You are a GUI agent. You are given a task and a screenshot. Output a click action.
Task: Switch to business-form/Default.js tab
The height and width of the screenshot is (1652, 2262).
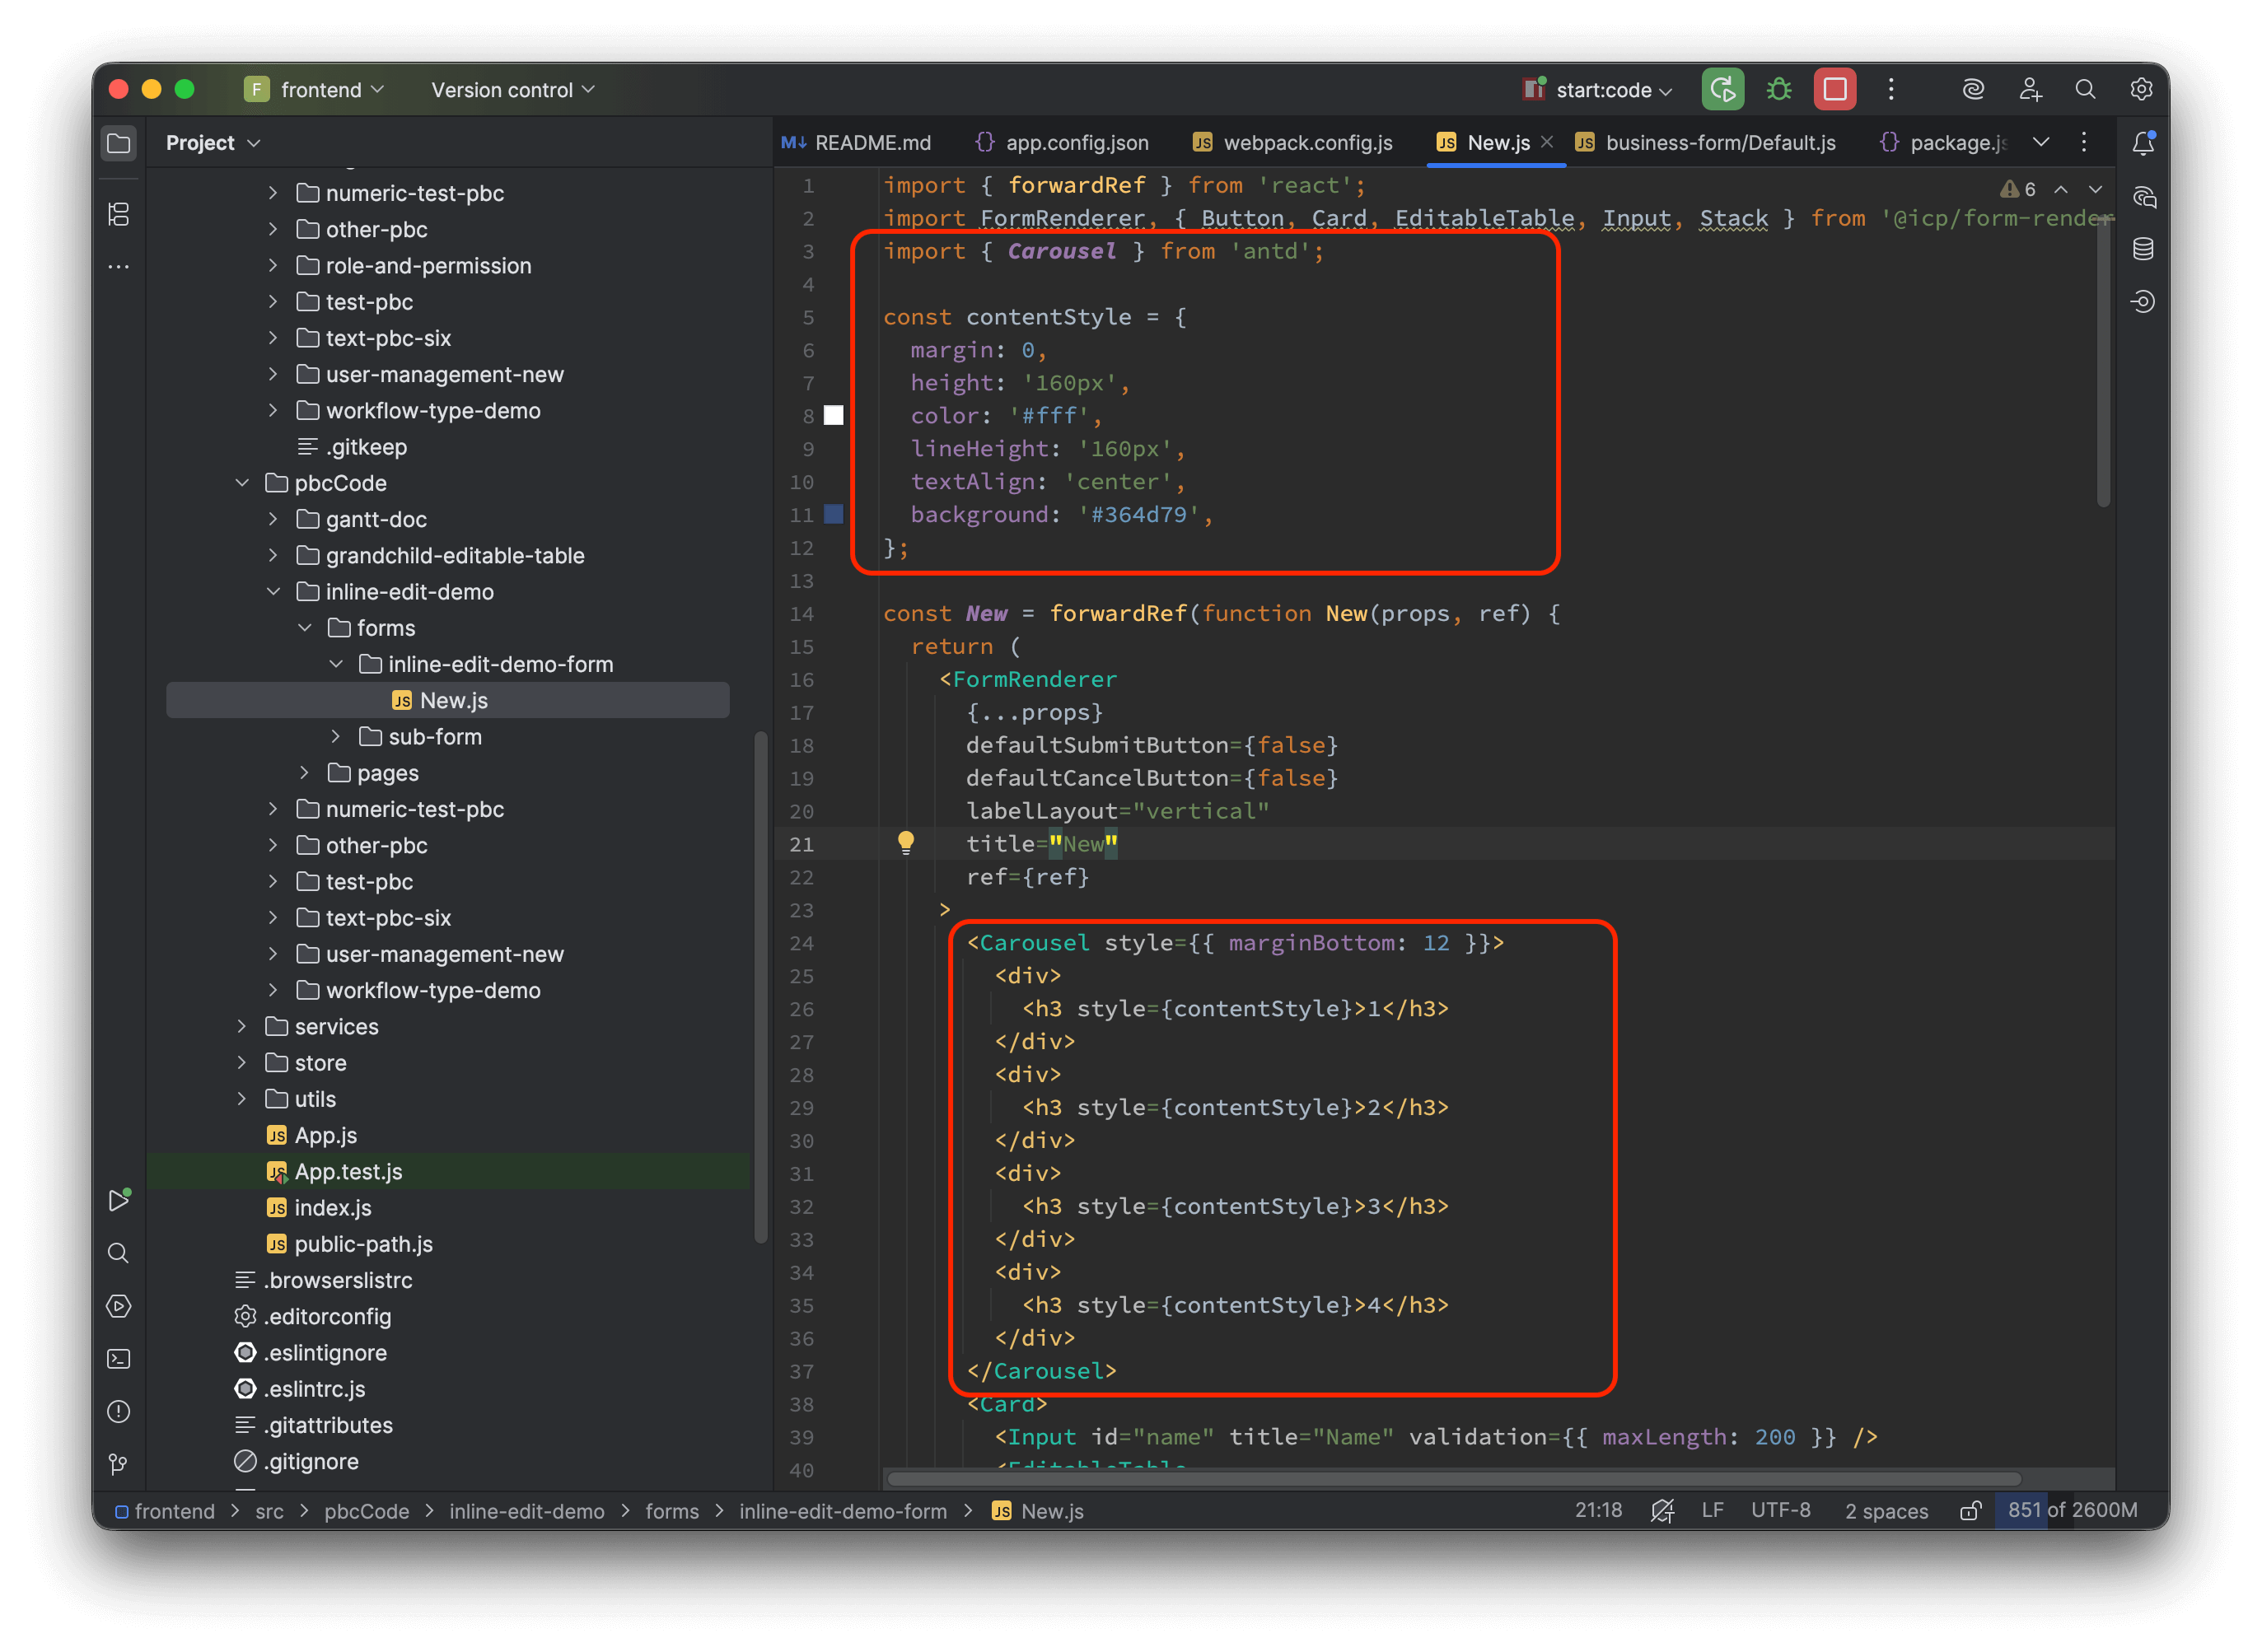pyautogui.click(x=1707, y=143)
